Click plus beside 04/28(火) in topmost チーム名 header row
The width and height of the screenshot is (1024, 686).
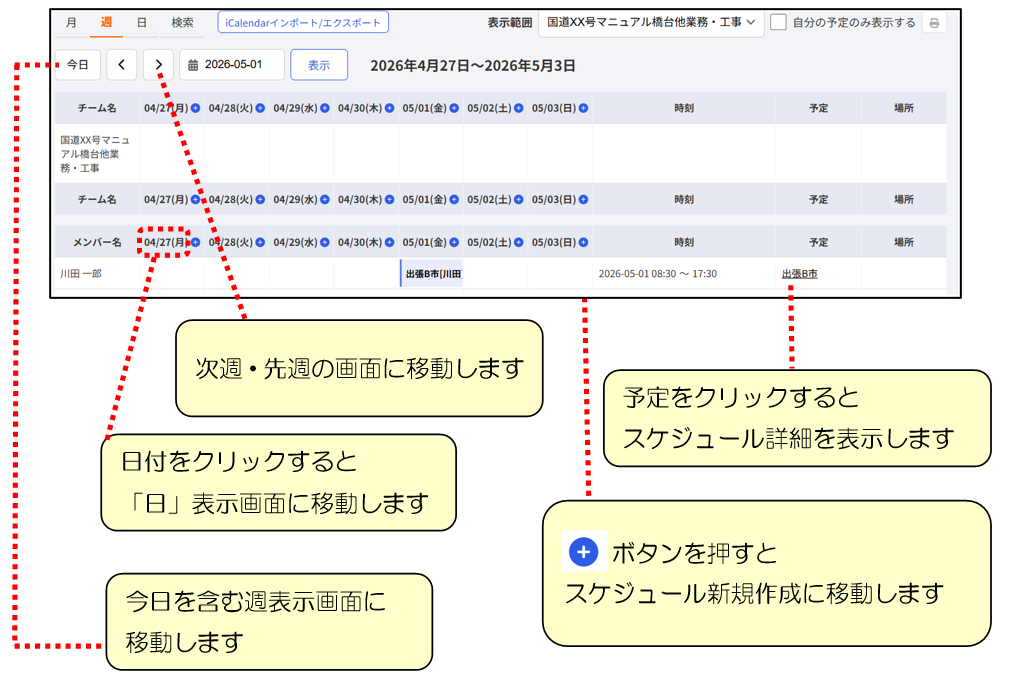pyautogui.click(x=260, y=108)
